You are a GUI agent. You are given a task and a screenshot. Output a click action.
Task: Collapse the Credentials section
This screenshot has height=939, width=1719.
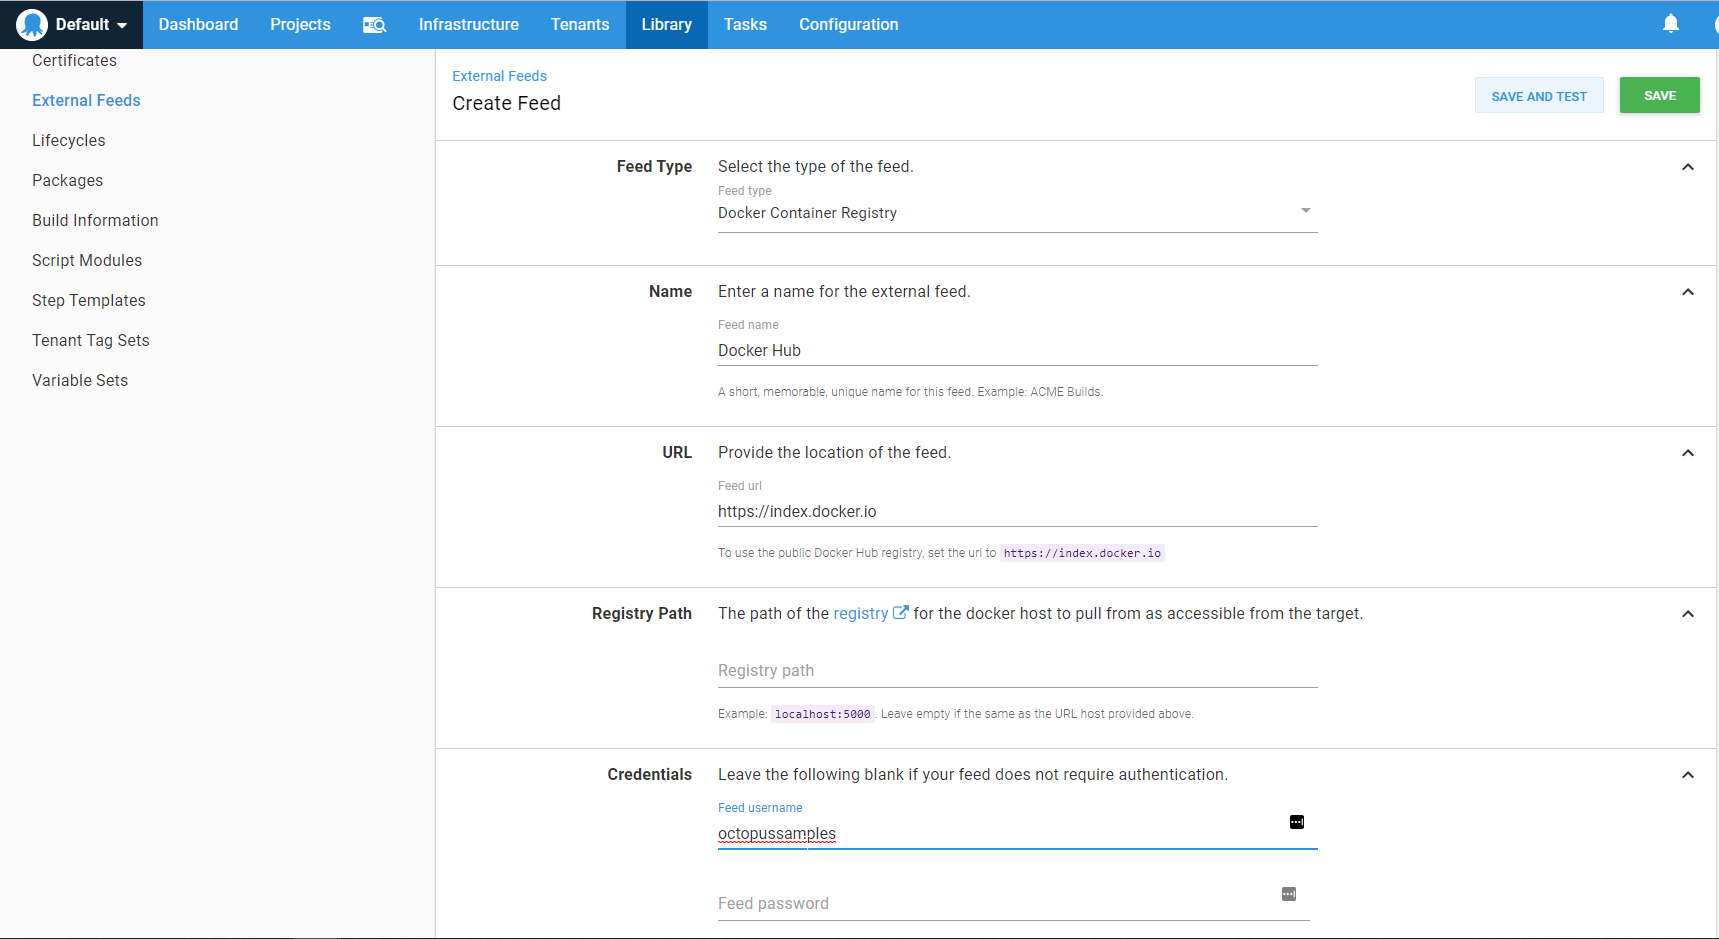point(1687,775)
